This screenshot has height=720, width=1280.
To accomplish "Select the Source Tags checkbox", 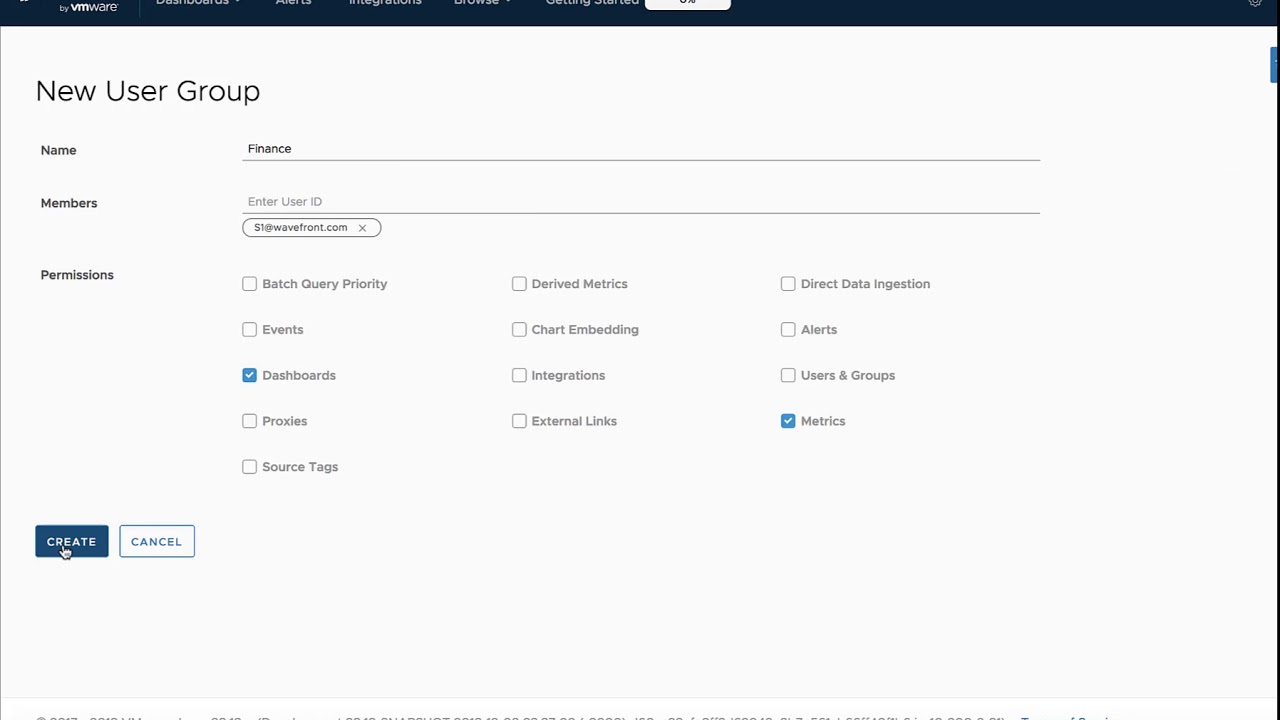I will click(249, 467).
